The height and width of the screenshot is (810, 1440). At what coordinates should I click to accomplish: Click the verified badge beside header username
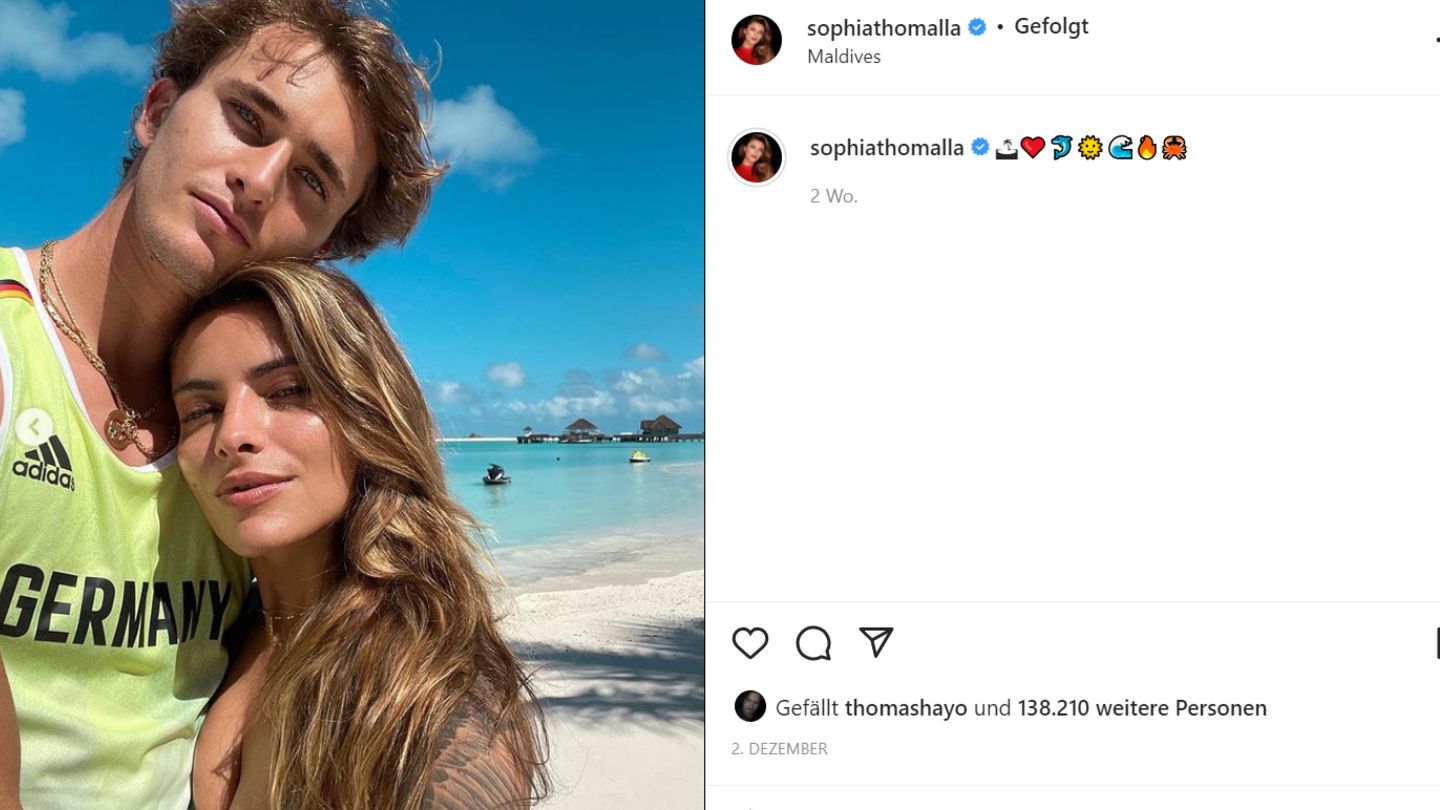tap(977, 28)
